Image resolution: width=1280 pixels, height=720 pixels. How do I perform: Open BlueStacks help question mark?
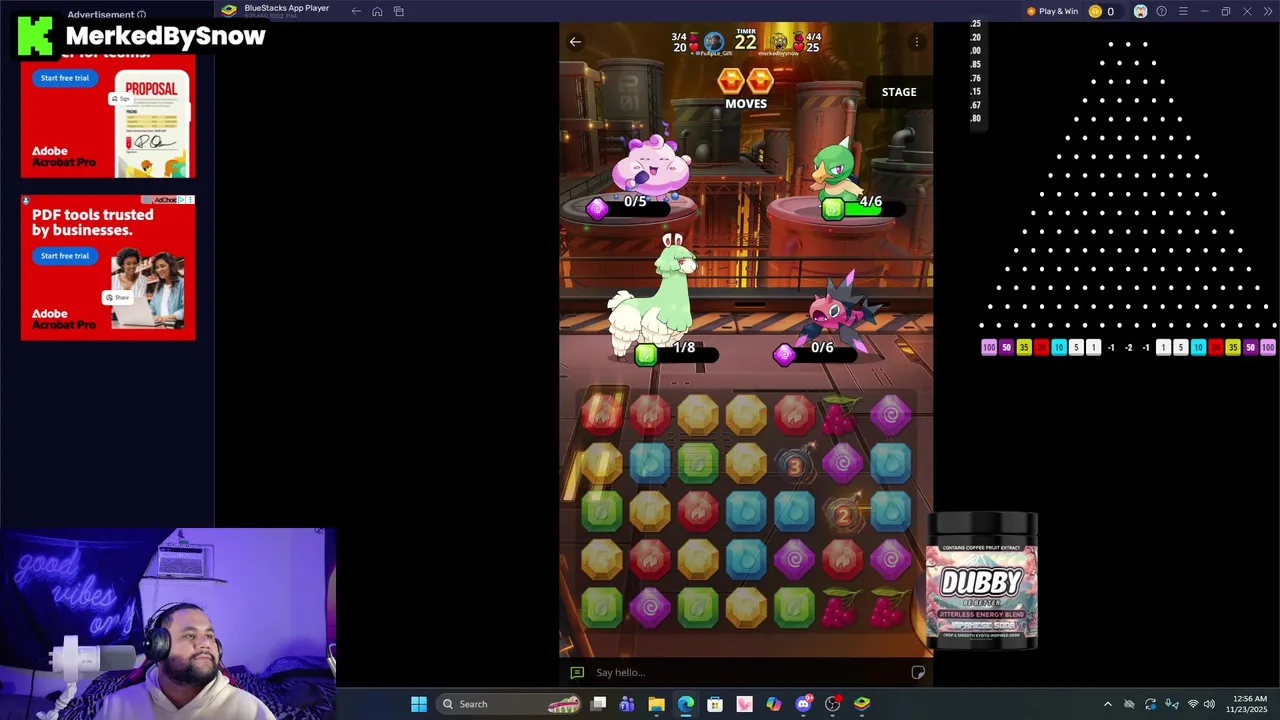click(x=1161, y=11)
